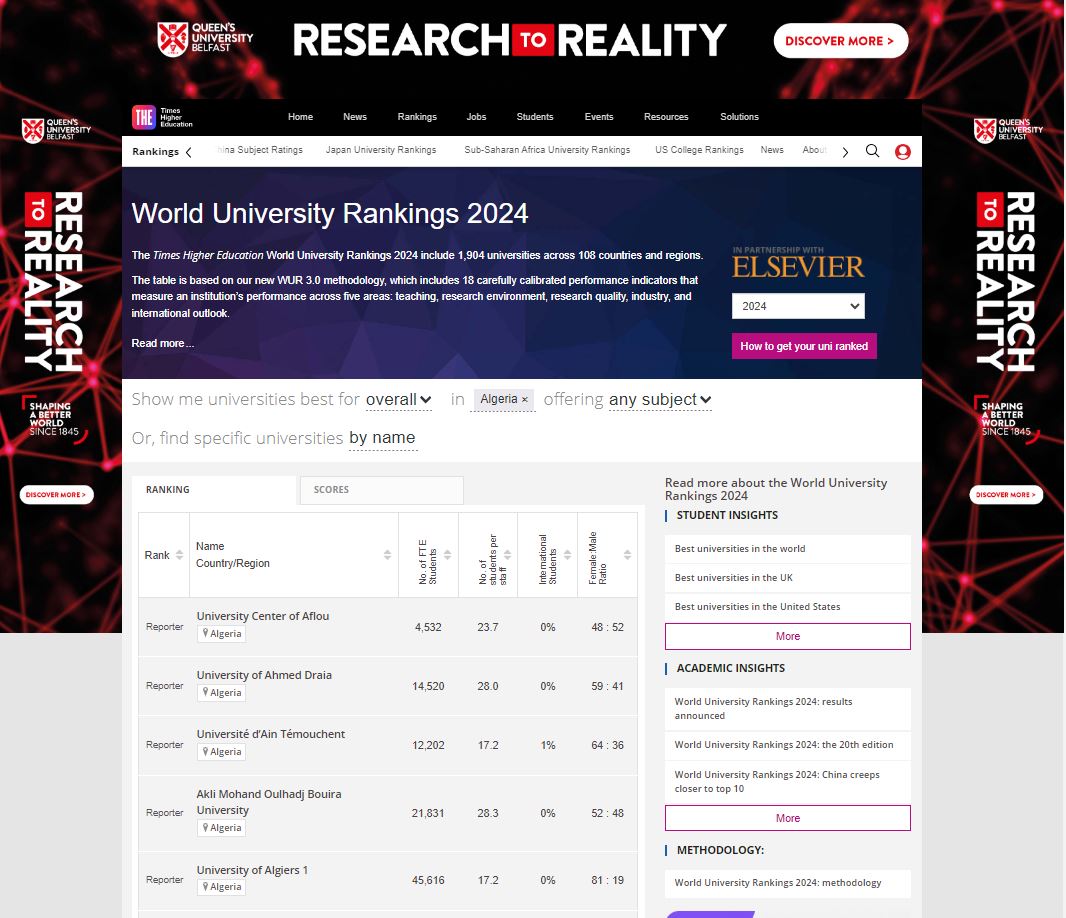Sort table by Rank column arrows

179,555
